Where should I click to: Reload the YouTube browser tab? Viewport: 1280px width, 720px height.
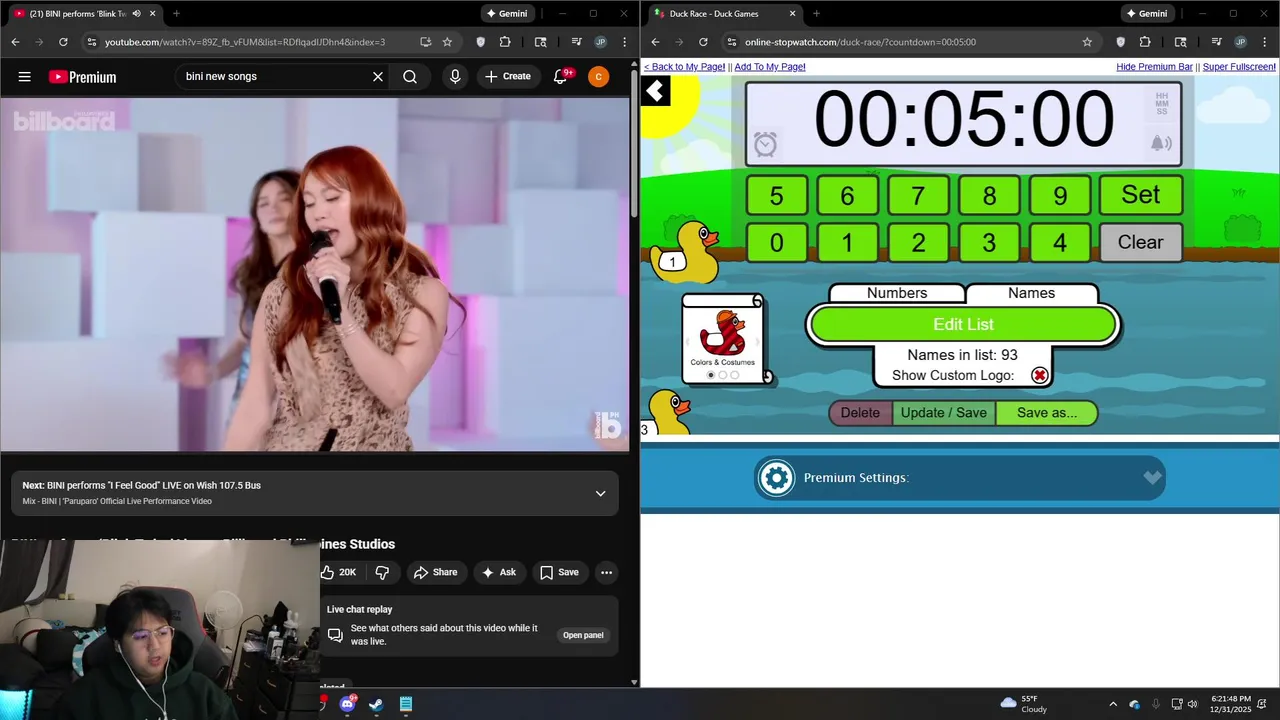tap(63, 42)
